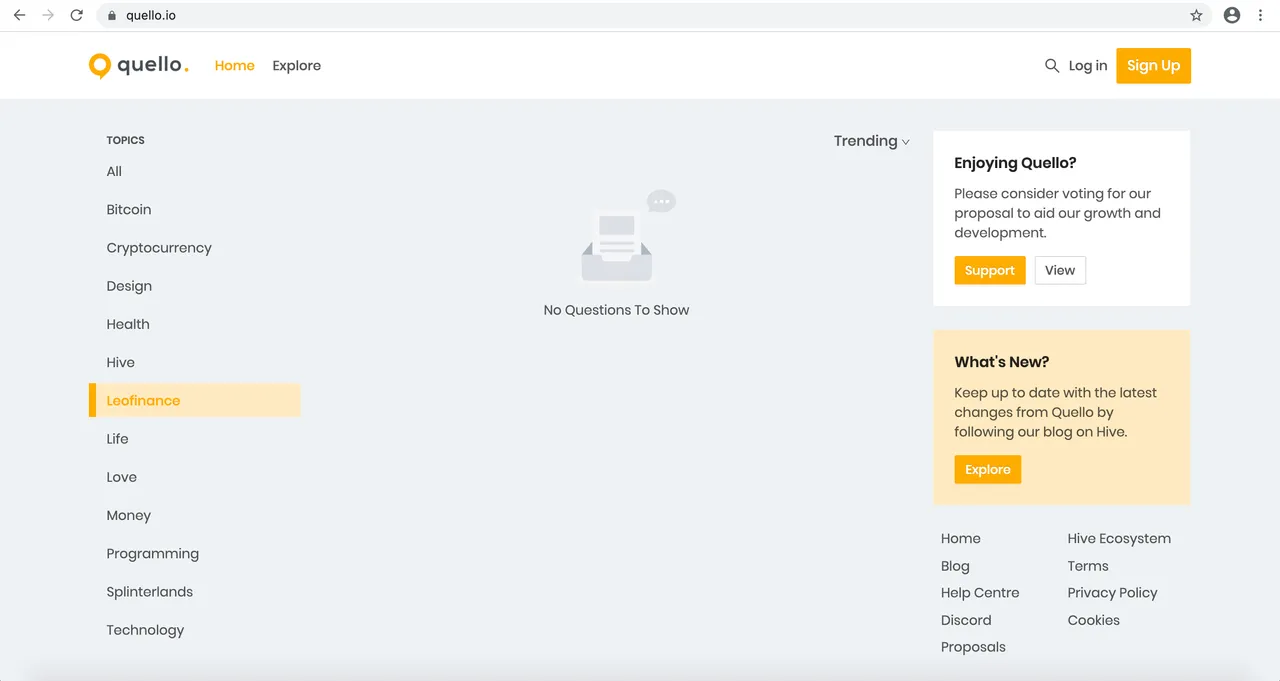
Task: Expand the Trending sort dropdown
Action: pyautogui.click(x=872, y=141)
